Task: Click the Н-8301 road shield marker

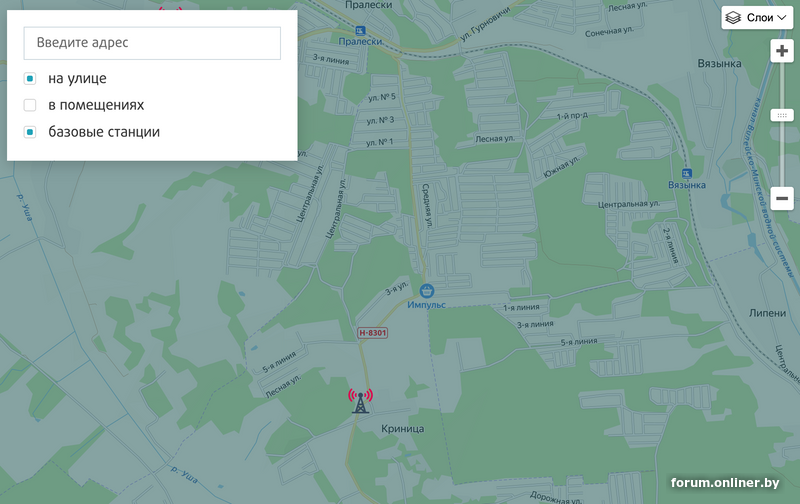Action: point(372,333)
